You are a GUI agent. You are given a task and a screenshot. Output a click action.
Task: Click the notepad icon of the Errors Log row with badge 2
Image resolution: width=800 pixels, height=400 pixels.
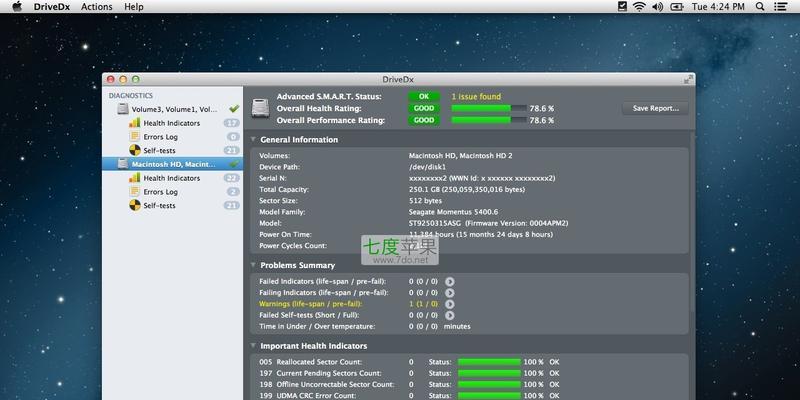click(x=134, y=191)
